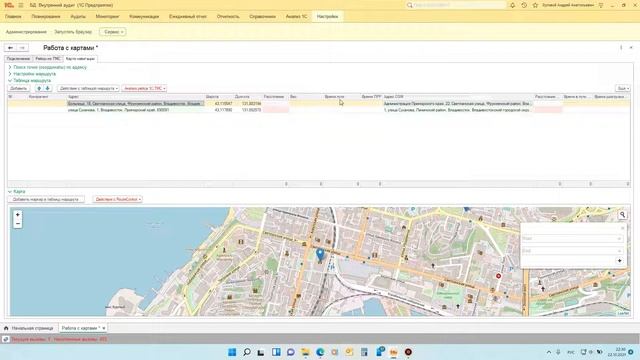Click the End field in map routing panel
The height and width of the screenshot is (360, 640).
[x=572, y=251]
